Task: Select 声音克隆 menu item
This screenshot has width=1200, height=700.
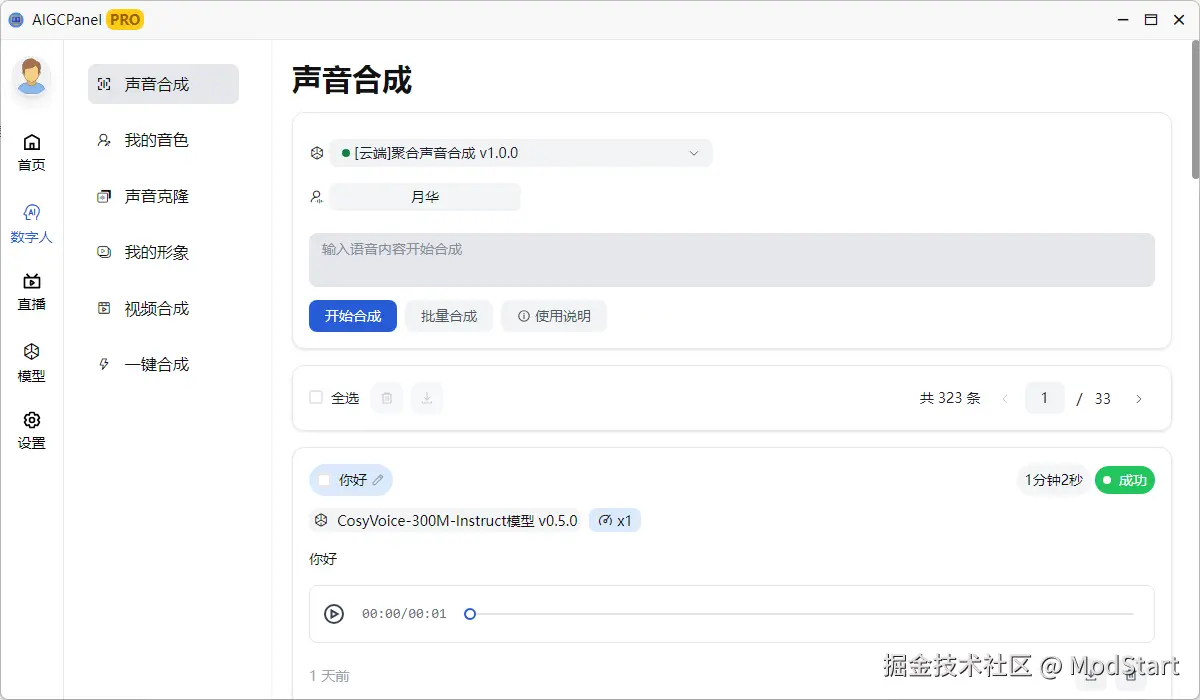Action: coord(164,196)
